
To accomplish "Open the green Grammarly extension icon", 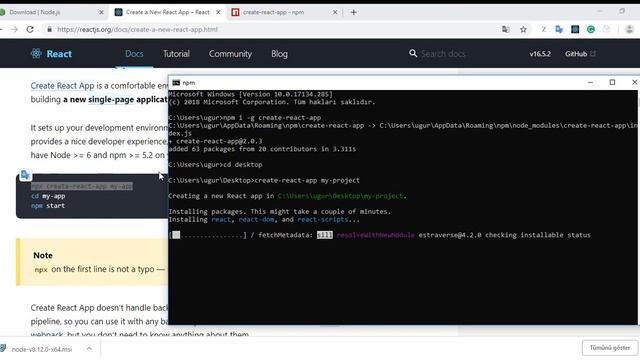I will click(x=591, y=29).
